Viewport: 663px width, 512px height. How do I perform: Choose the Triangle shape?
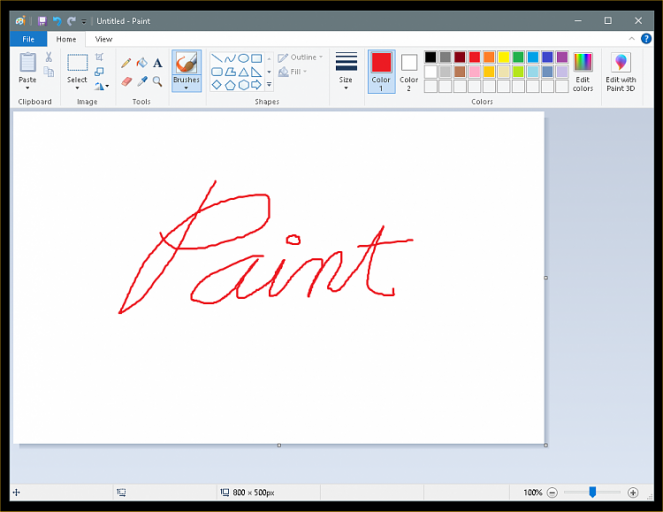coord(244,72)
